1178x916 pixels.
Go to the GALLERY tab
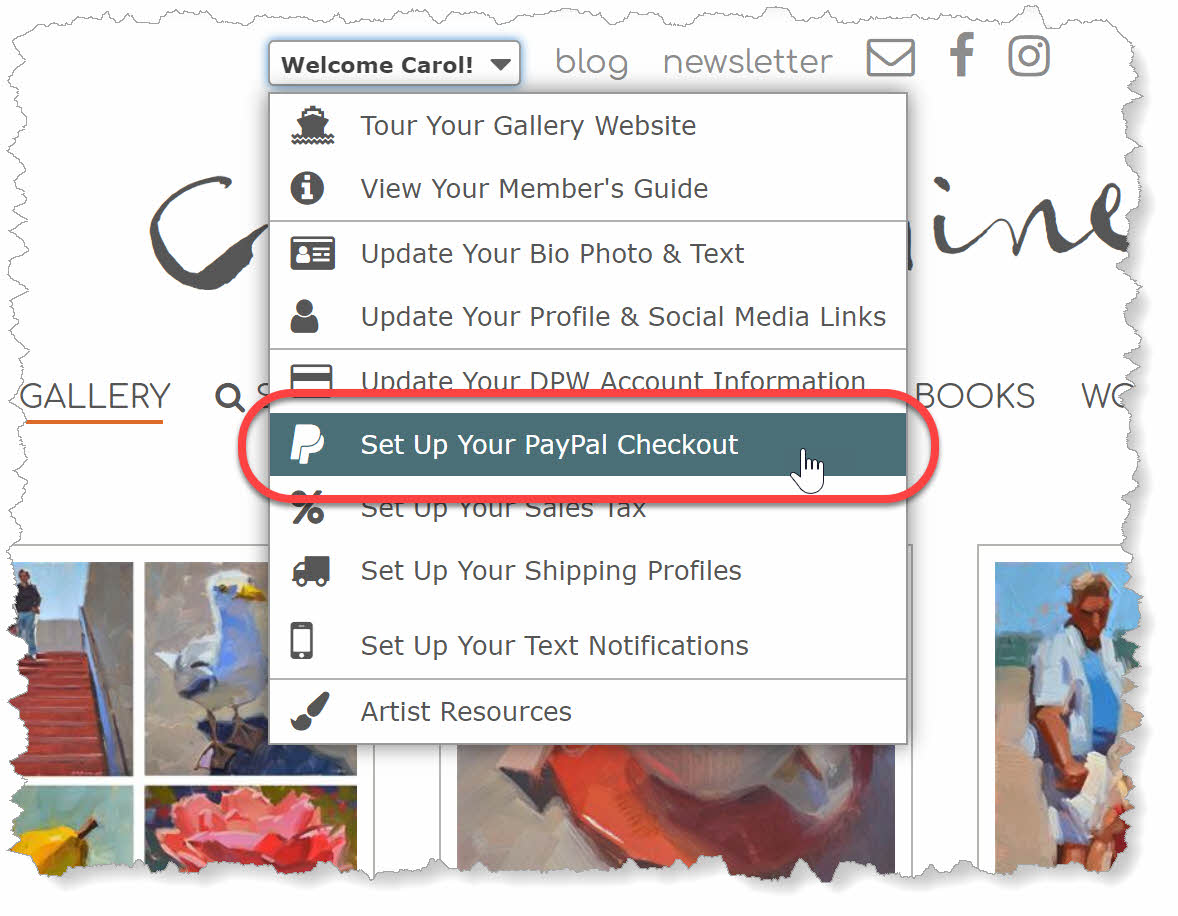[95, 397]
